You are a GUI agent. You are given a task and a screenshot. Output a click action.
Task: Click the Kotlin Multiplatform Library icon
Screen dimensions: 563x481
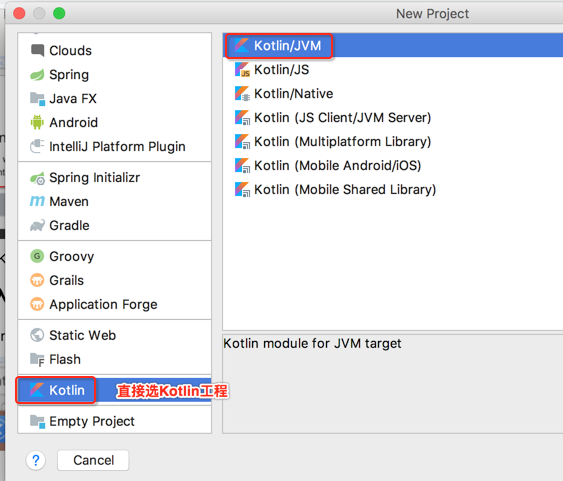[242, 141]
